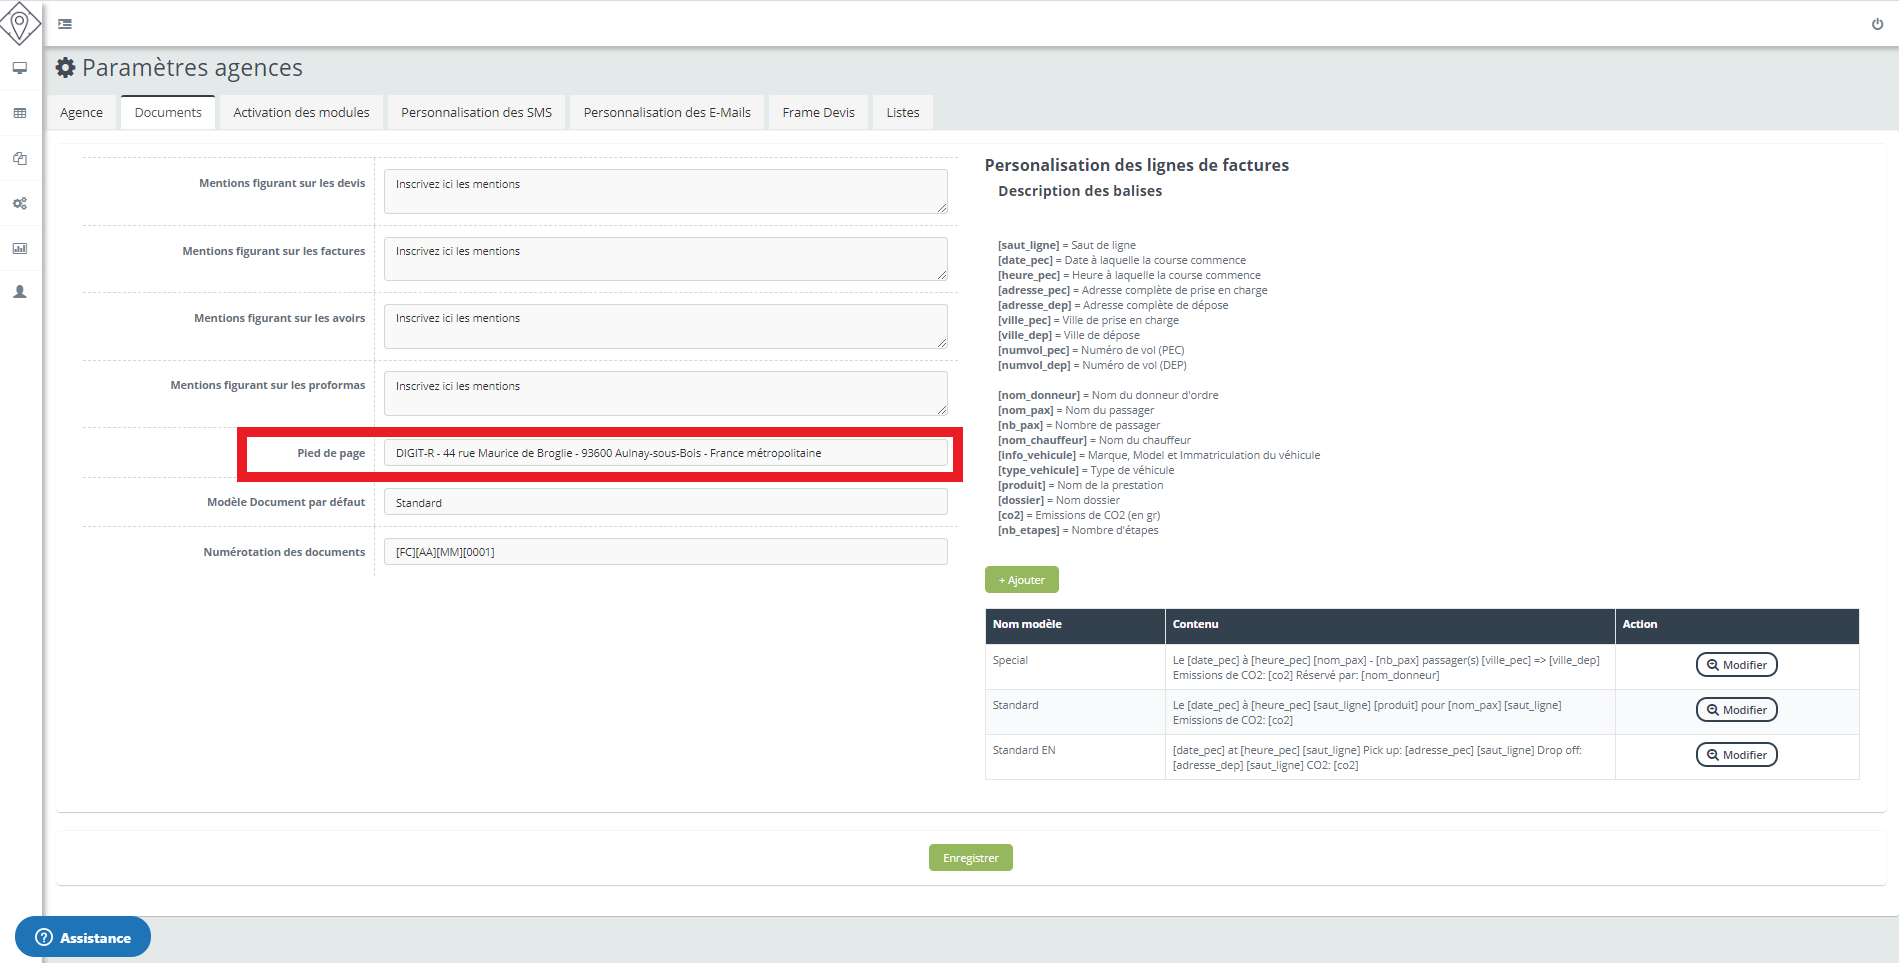Click the Pied de page input field
Image resolution: width=1899 pixels, height=963 pixels.
(665, 452)
